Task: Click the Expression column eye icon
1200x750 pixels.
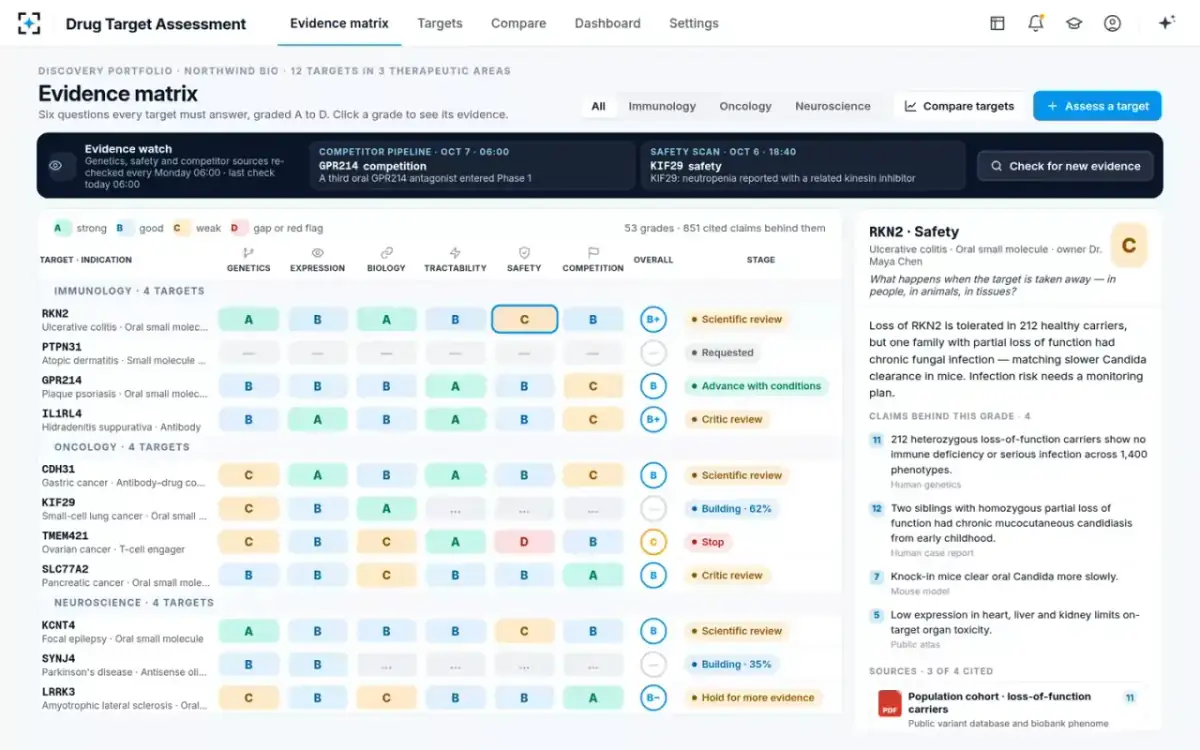Action: click(318, 253)
